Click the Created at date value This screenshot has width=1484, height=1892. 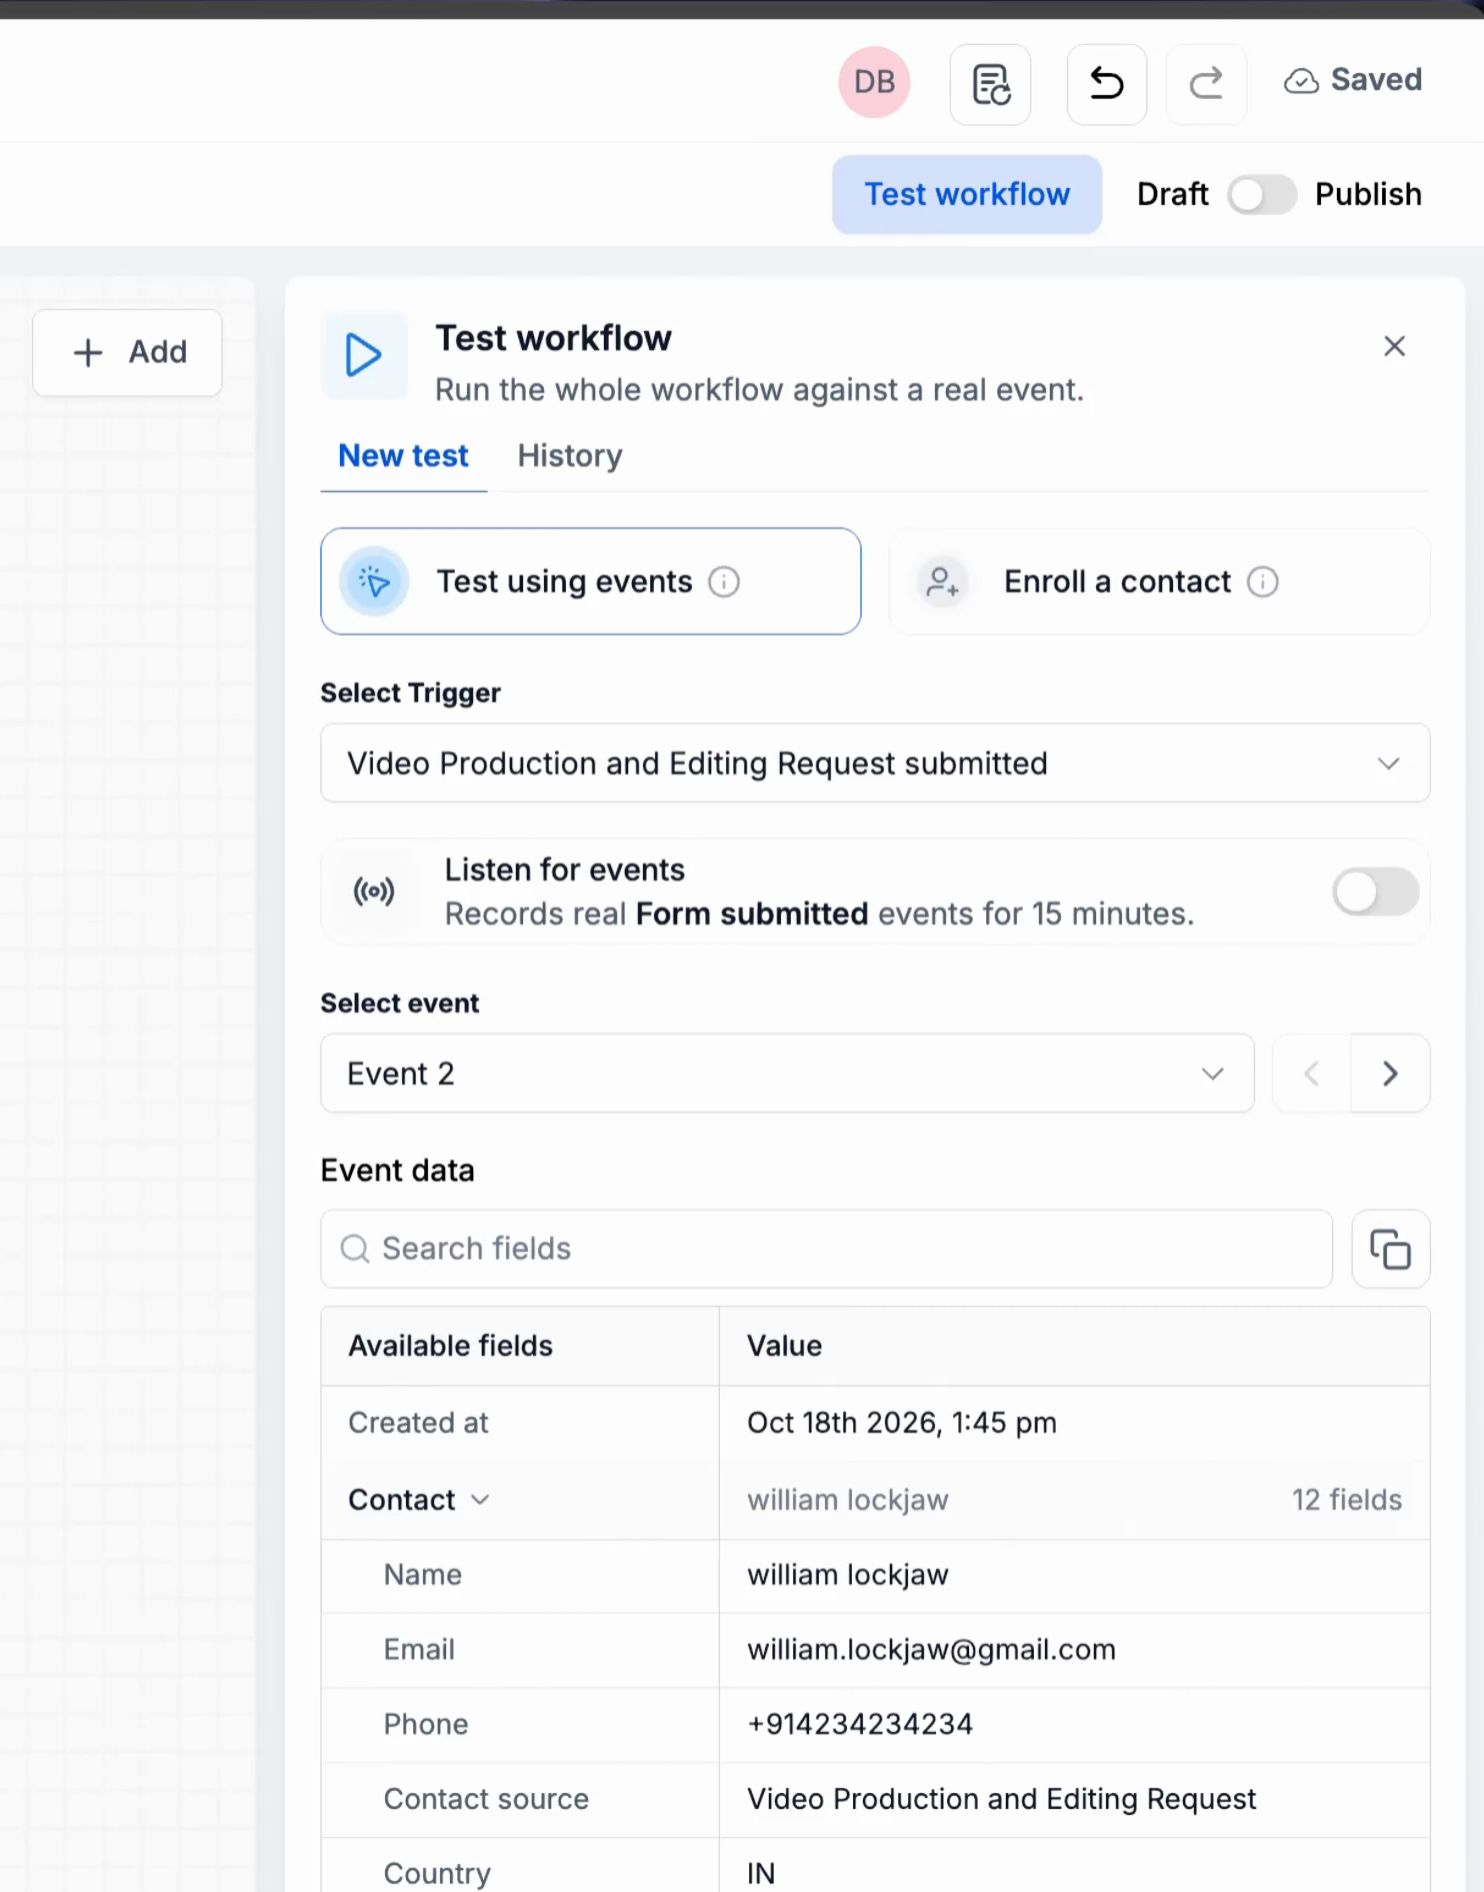pyautogui.click(x=901, y=1423)
